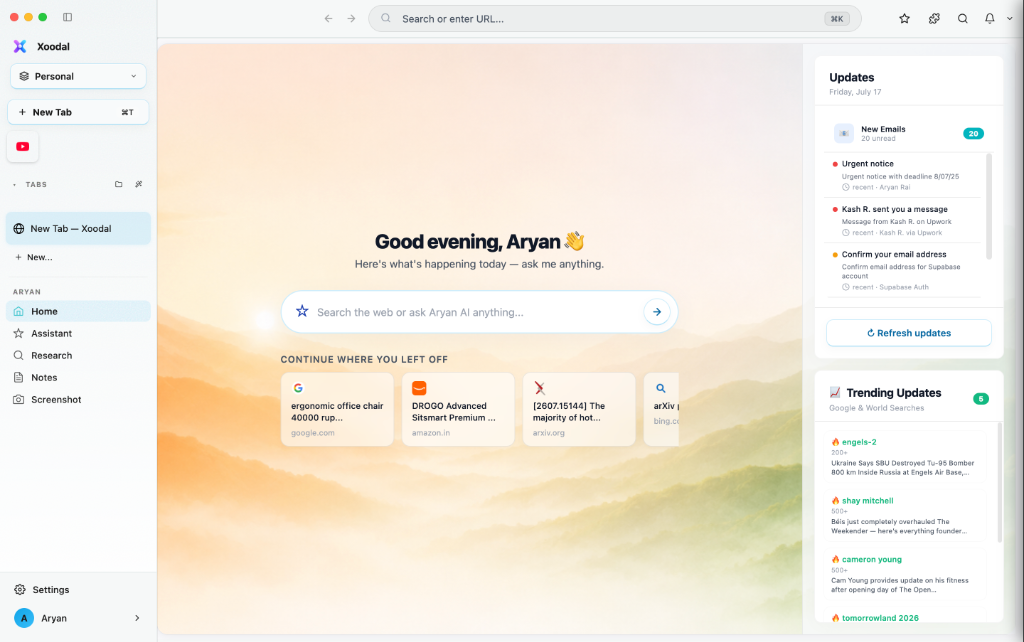Screen dimensions: 1024x642
Task: Click the Trending Updates chart icon
Action: click(835, 393)
